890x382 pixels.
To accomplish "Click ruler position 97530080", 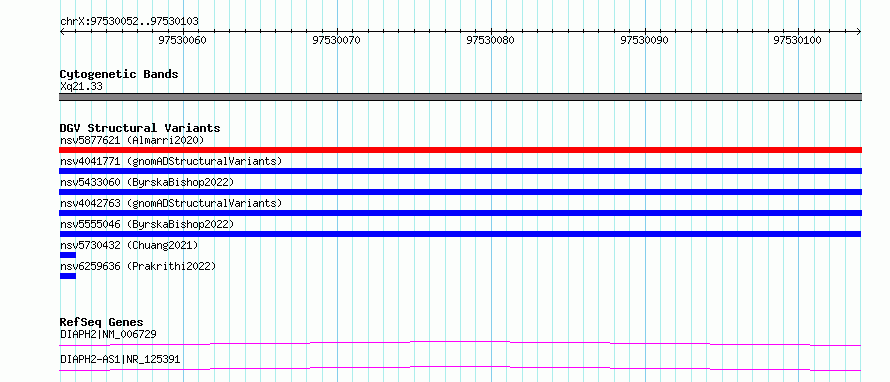I will coord(490,40).
